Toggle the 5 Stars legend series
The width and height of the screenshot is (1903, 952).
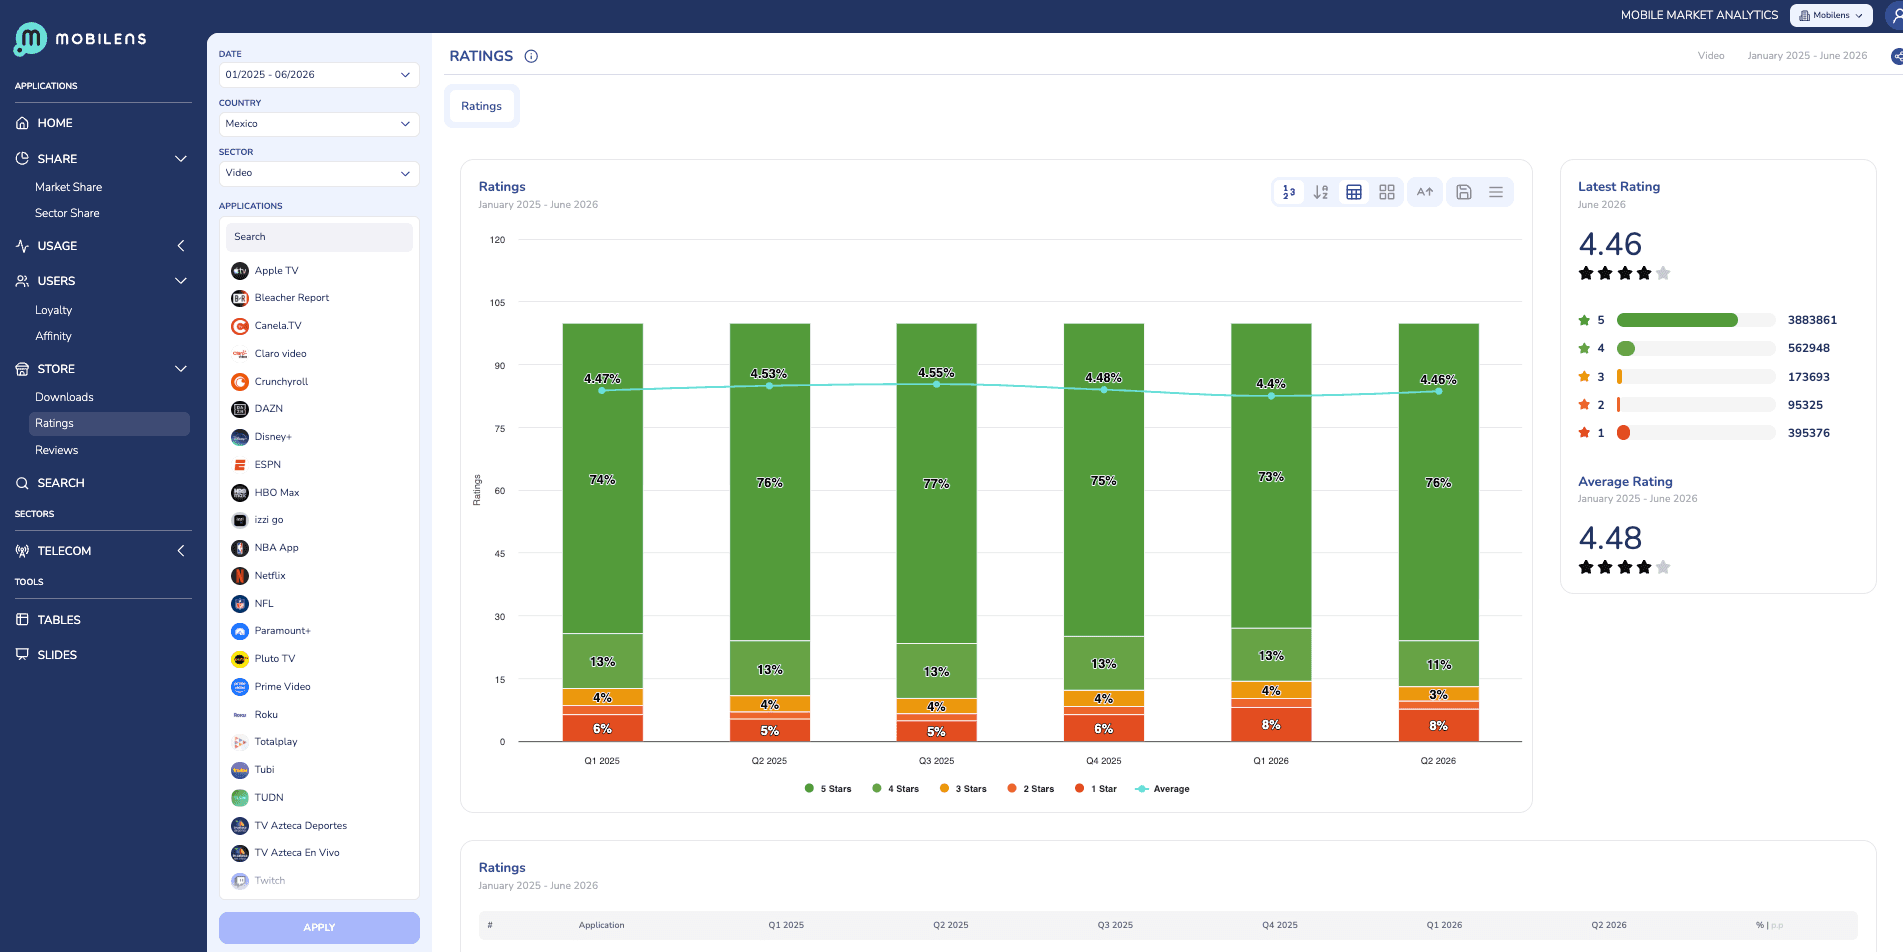coord(828,789)
